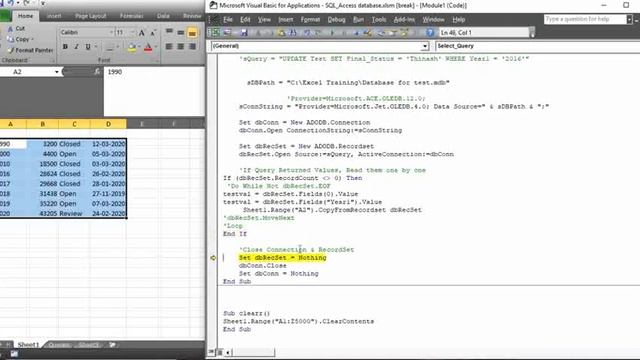Toggle Design Mode icon in VBA toolbar
Image resolution: width=640 pixels, height=360 pixels.
pyautogui.click(x=367, y=33)
